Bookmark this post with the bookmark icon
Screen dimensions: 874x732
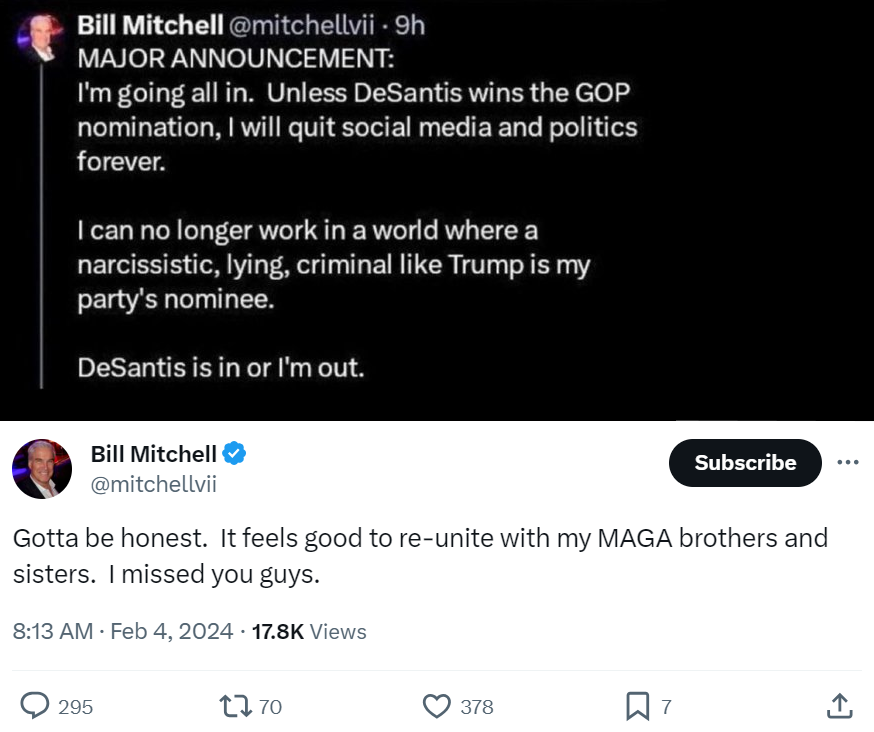[x=638, y=706]
